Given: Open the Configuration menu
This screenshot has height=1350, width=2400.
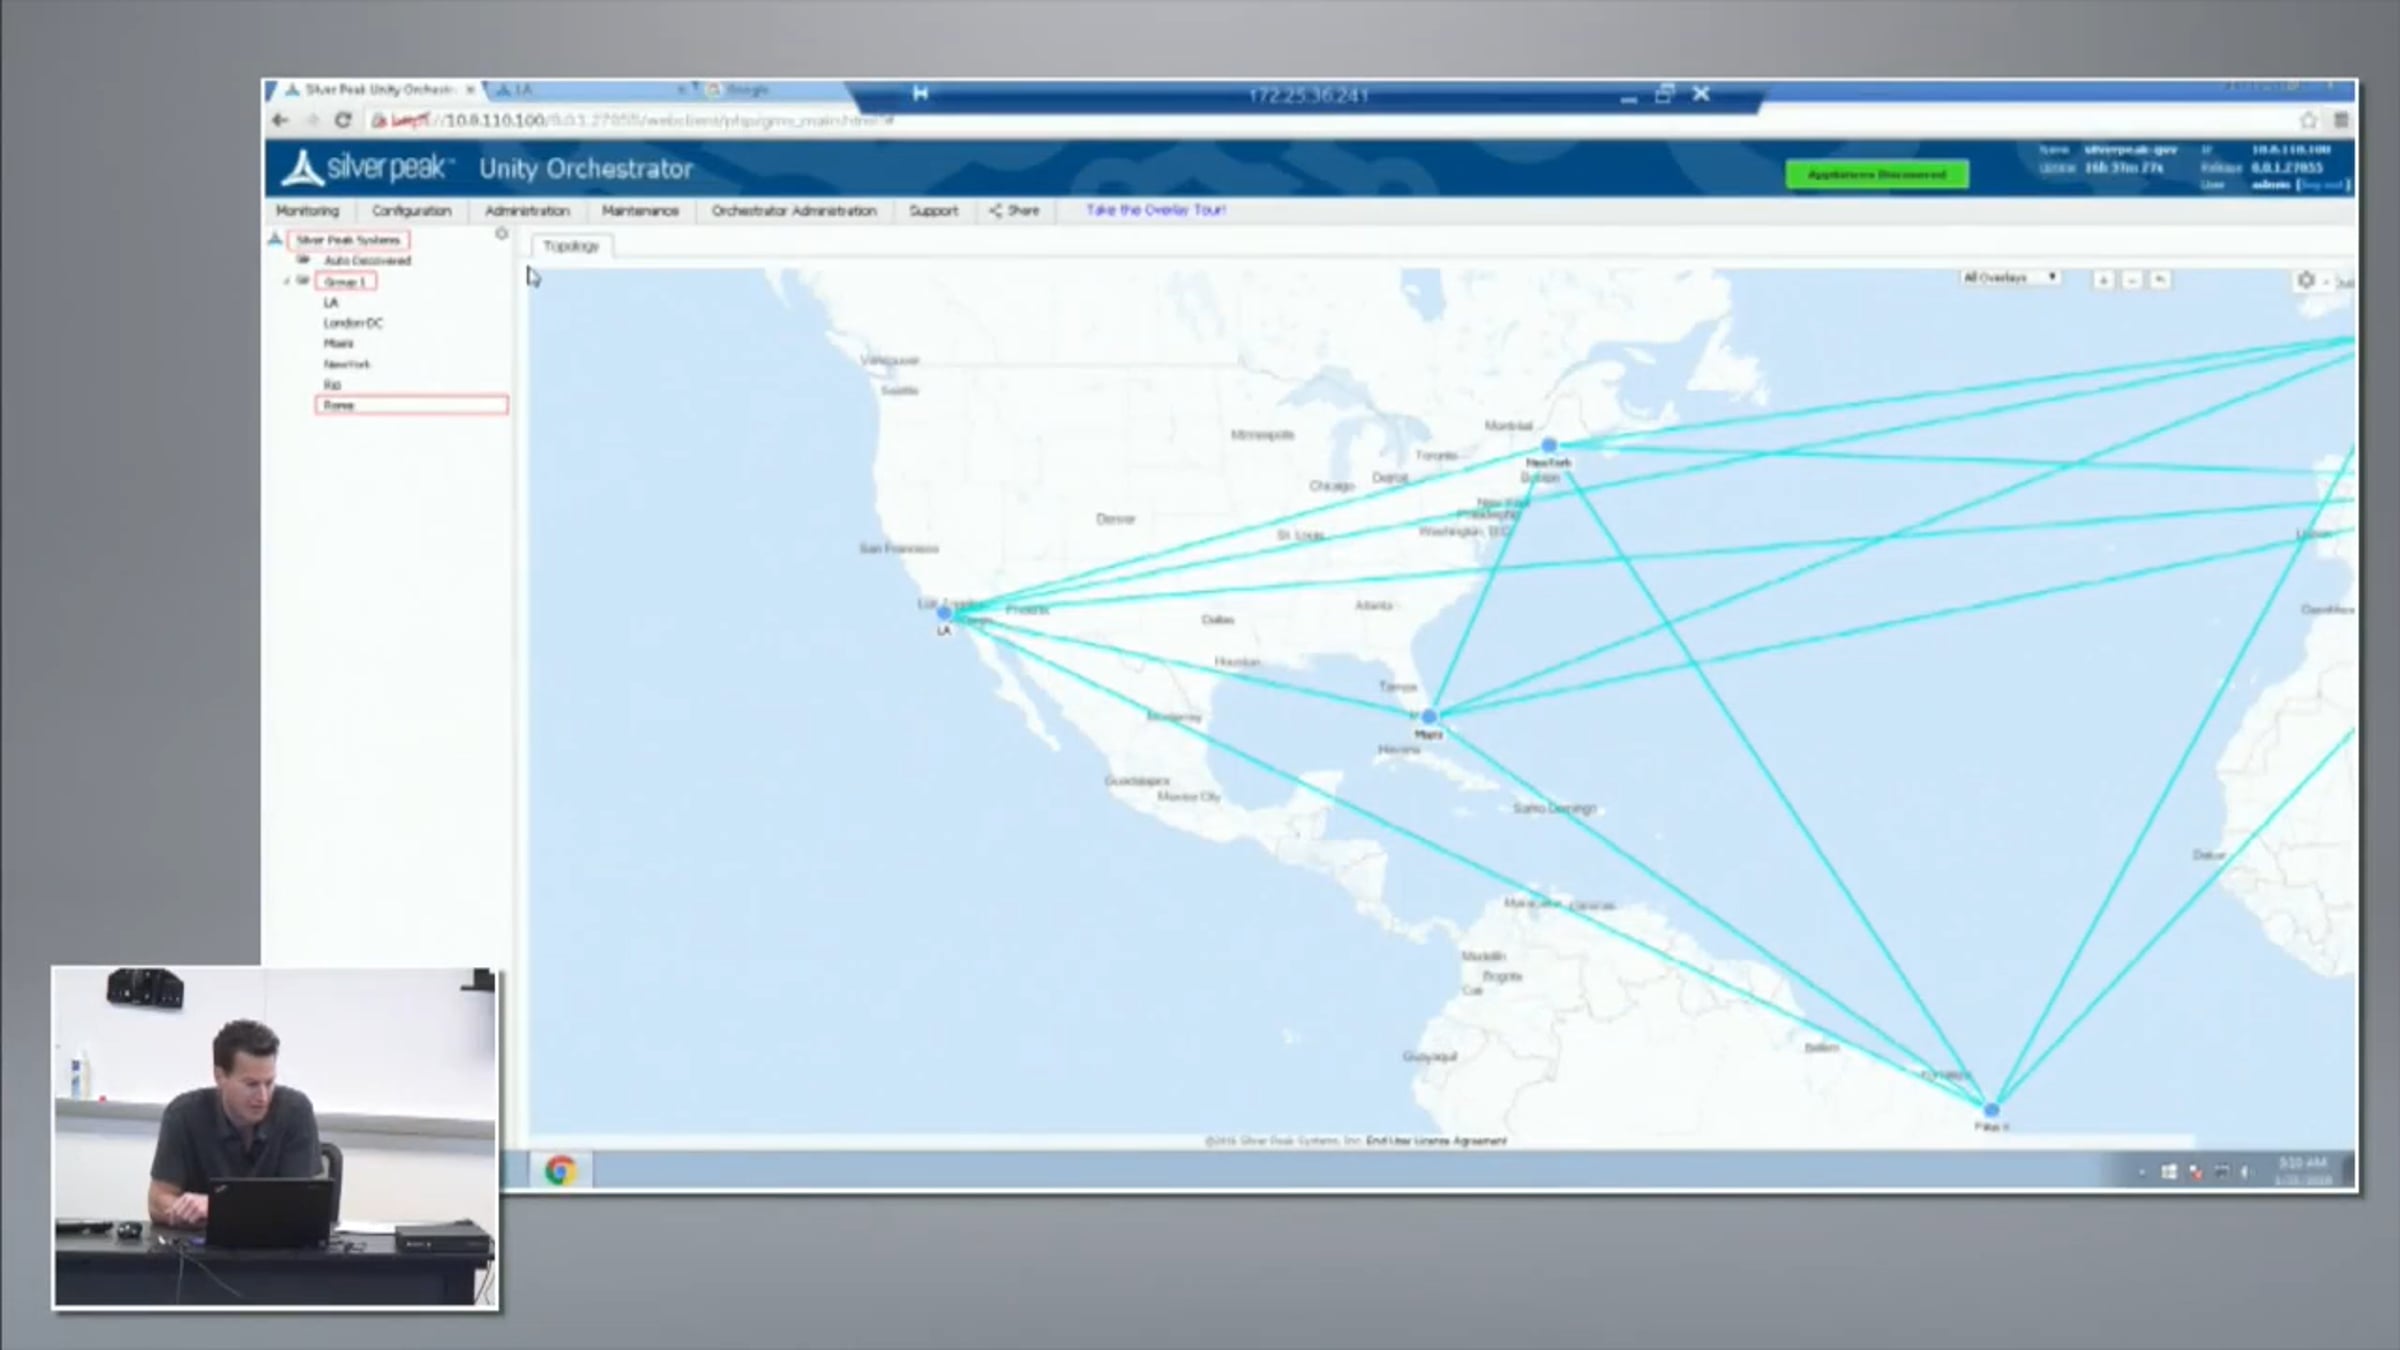Looking at the screenshot, I should pyautogui.click(x=411, y=211).
